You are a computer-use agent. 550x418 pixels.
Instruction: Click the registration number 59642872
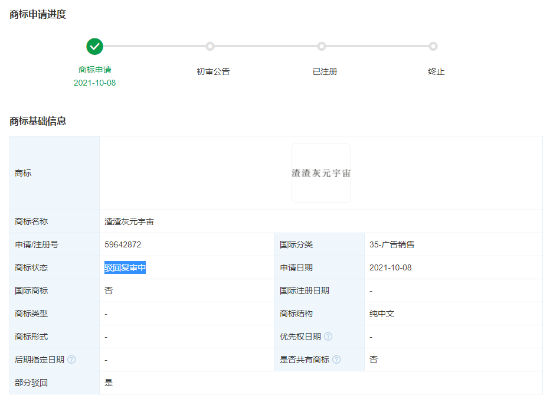click(123, 244)
